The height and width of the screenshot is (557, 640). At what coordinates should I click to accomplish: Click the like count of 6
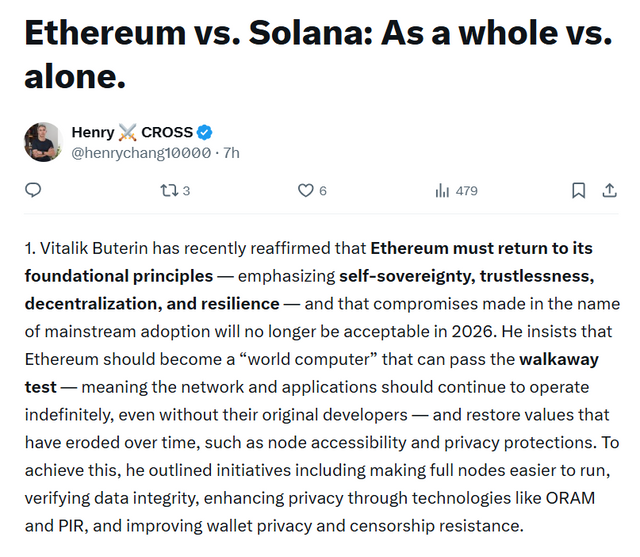tap(323, 190)
